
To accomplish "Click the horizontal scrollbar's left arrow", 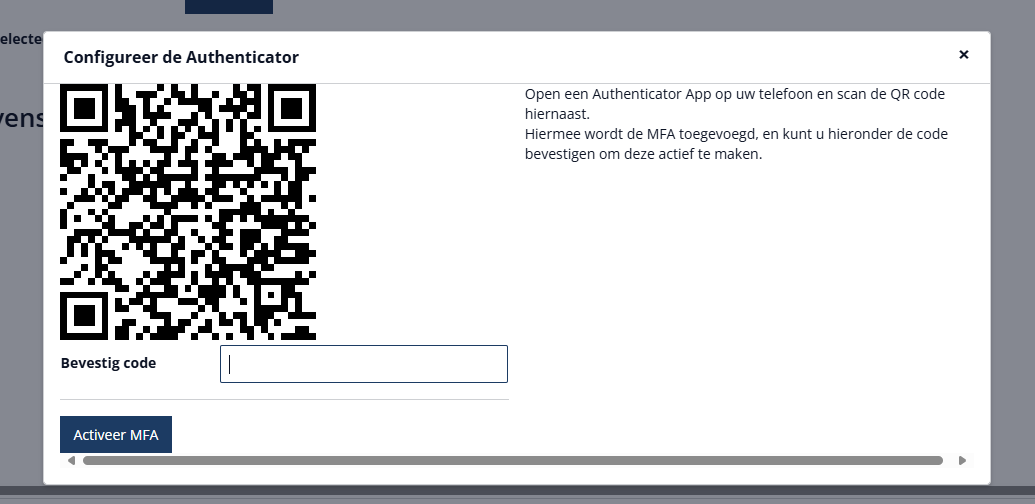I will [71, 460].
